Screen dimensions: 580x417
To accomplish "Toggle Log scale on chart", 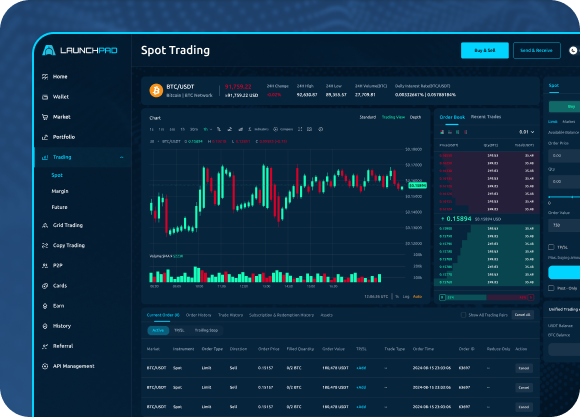I will [x=406, y=297].
